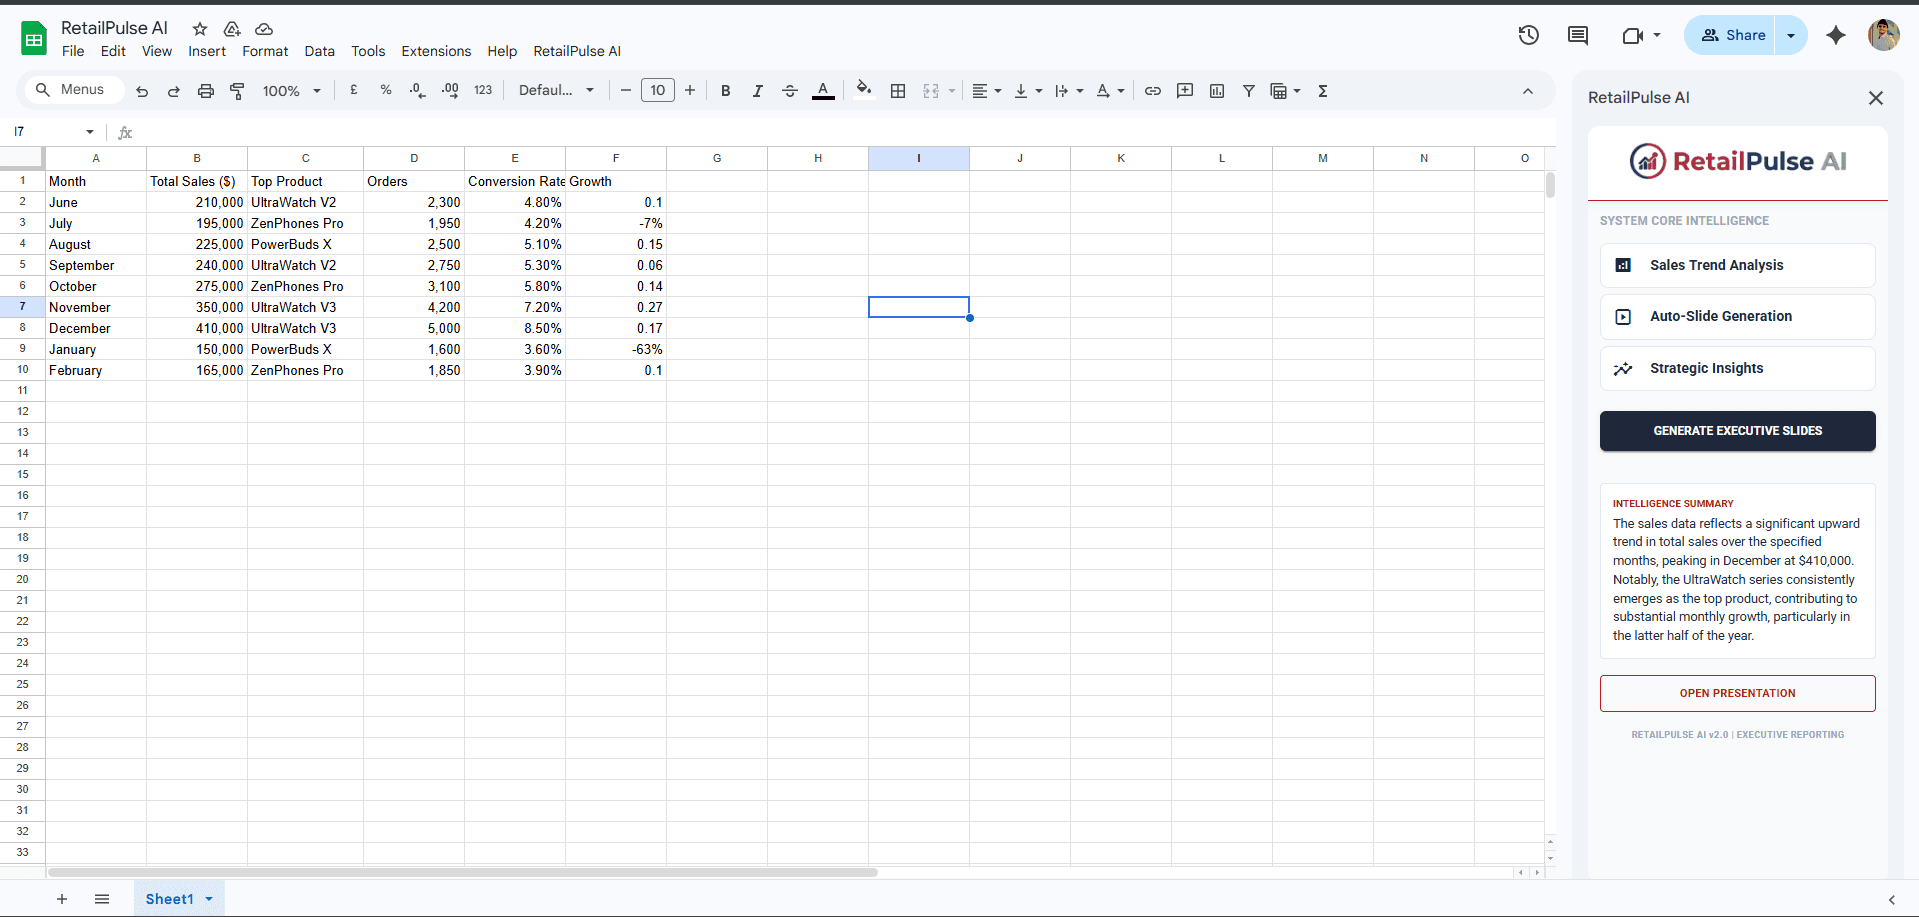Open the Gemini sparkle icon
This screenshot has height=917, width=1919.
tap(1836, 35)
